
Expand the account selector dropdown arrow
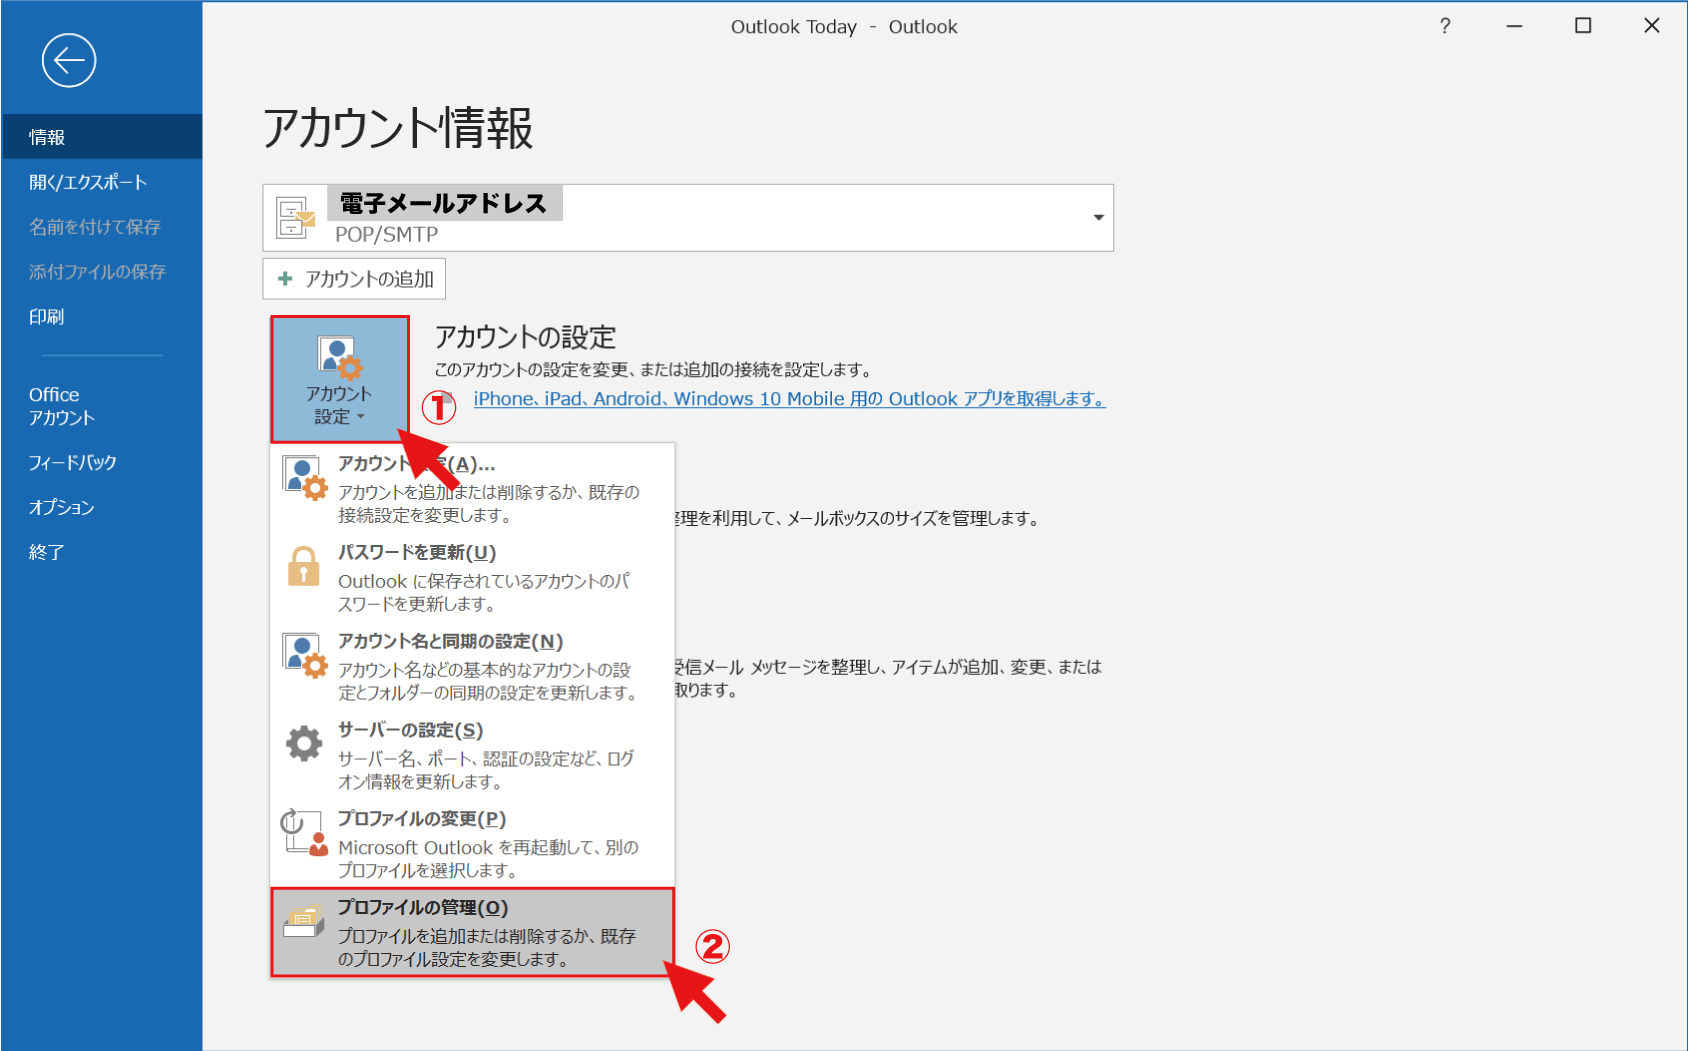[1097, 217]
